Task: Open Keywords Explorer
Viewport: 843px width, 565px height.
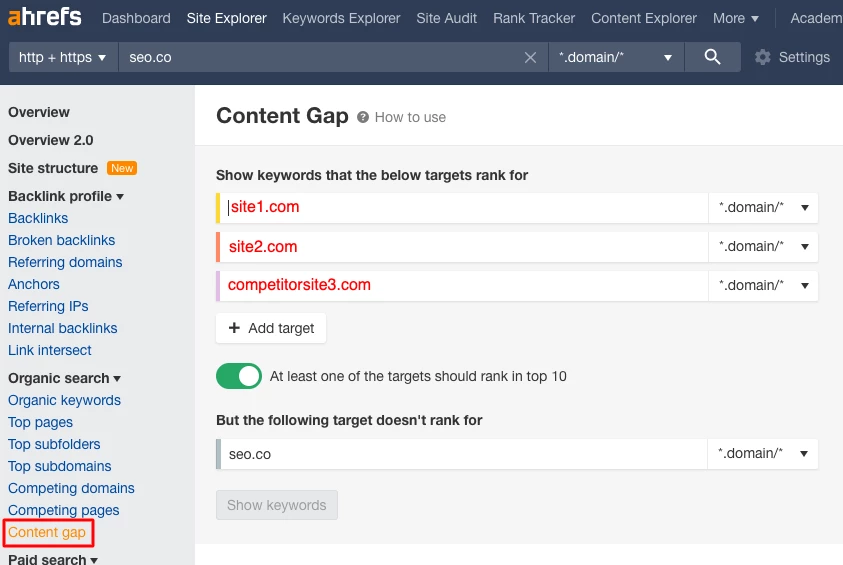Action: [341, 18]
